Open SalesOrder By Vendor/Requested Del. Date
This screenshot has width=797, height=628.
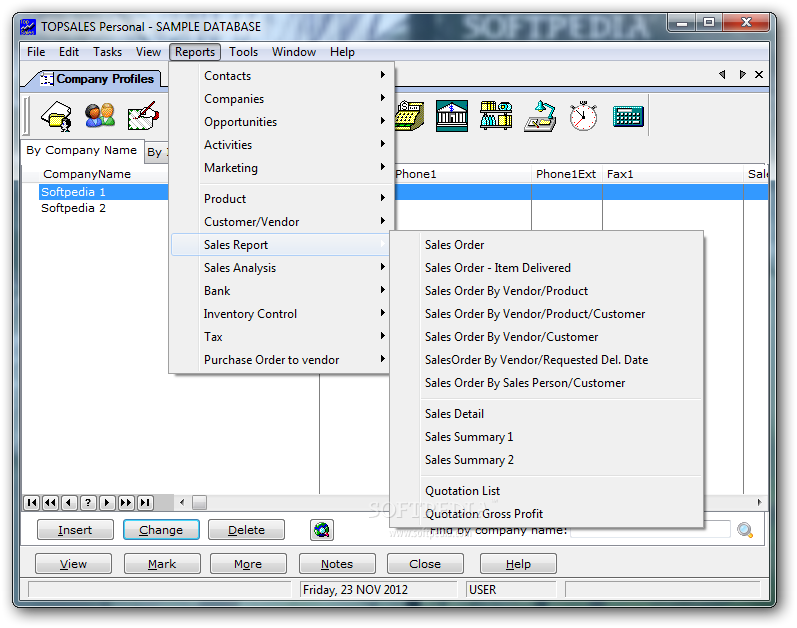tap(547, 360)
